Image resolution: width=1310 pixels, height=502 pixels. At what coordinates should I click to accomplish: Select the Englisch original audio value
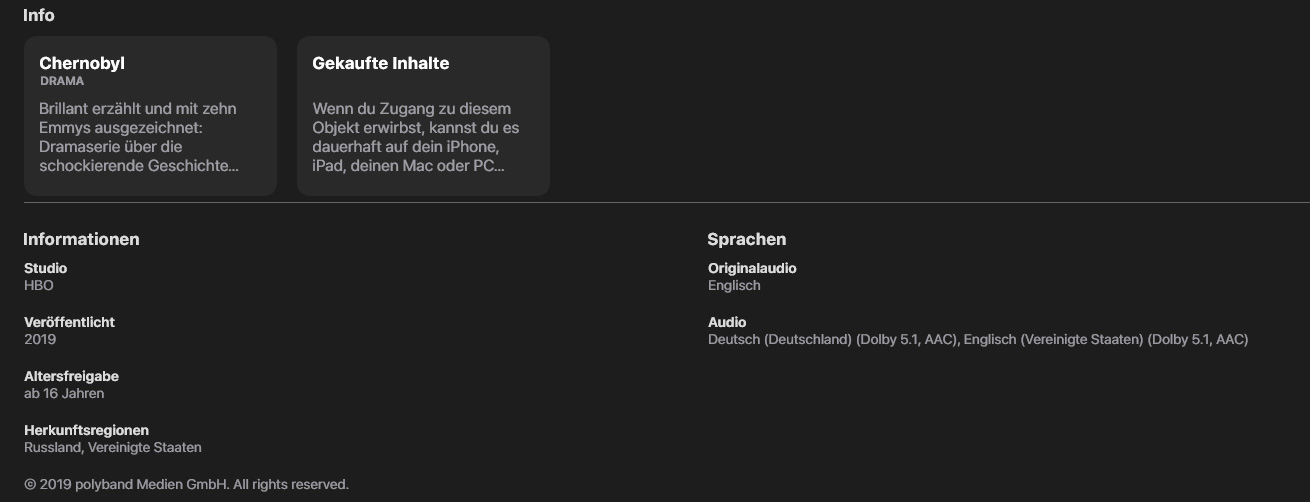(734, 285)
